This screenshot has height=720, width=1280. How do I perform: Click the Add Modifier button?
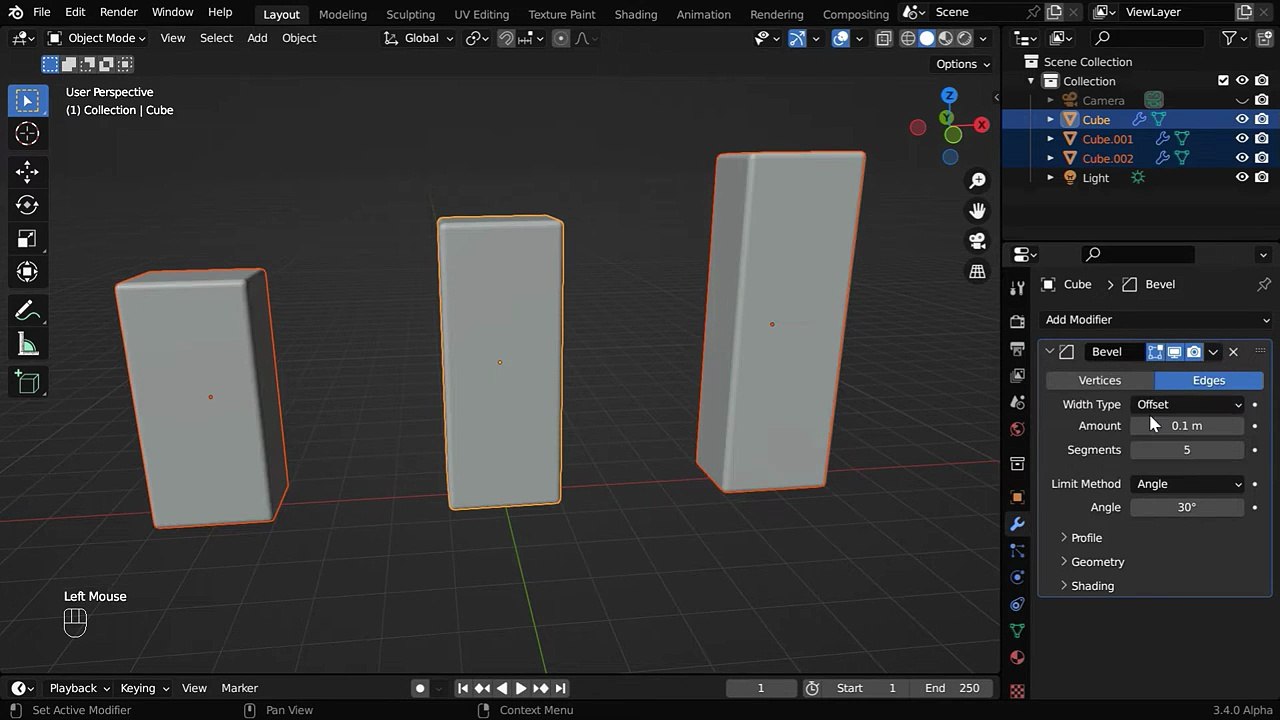coord(1155,320)
